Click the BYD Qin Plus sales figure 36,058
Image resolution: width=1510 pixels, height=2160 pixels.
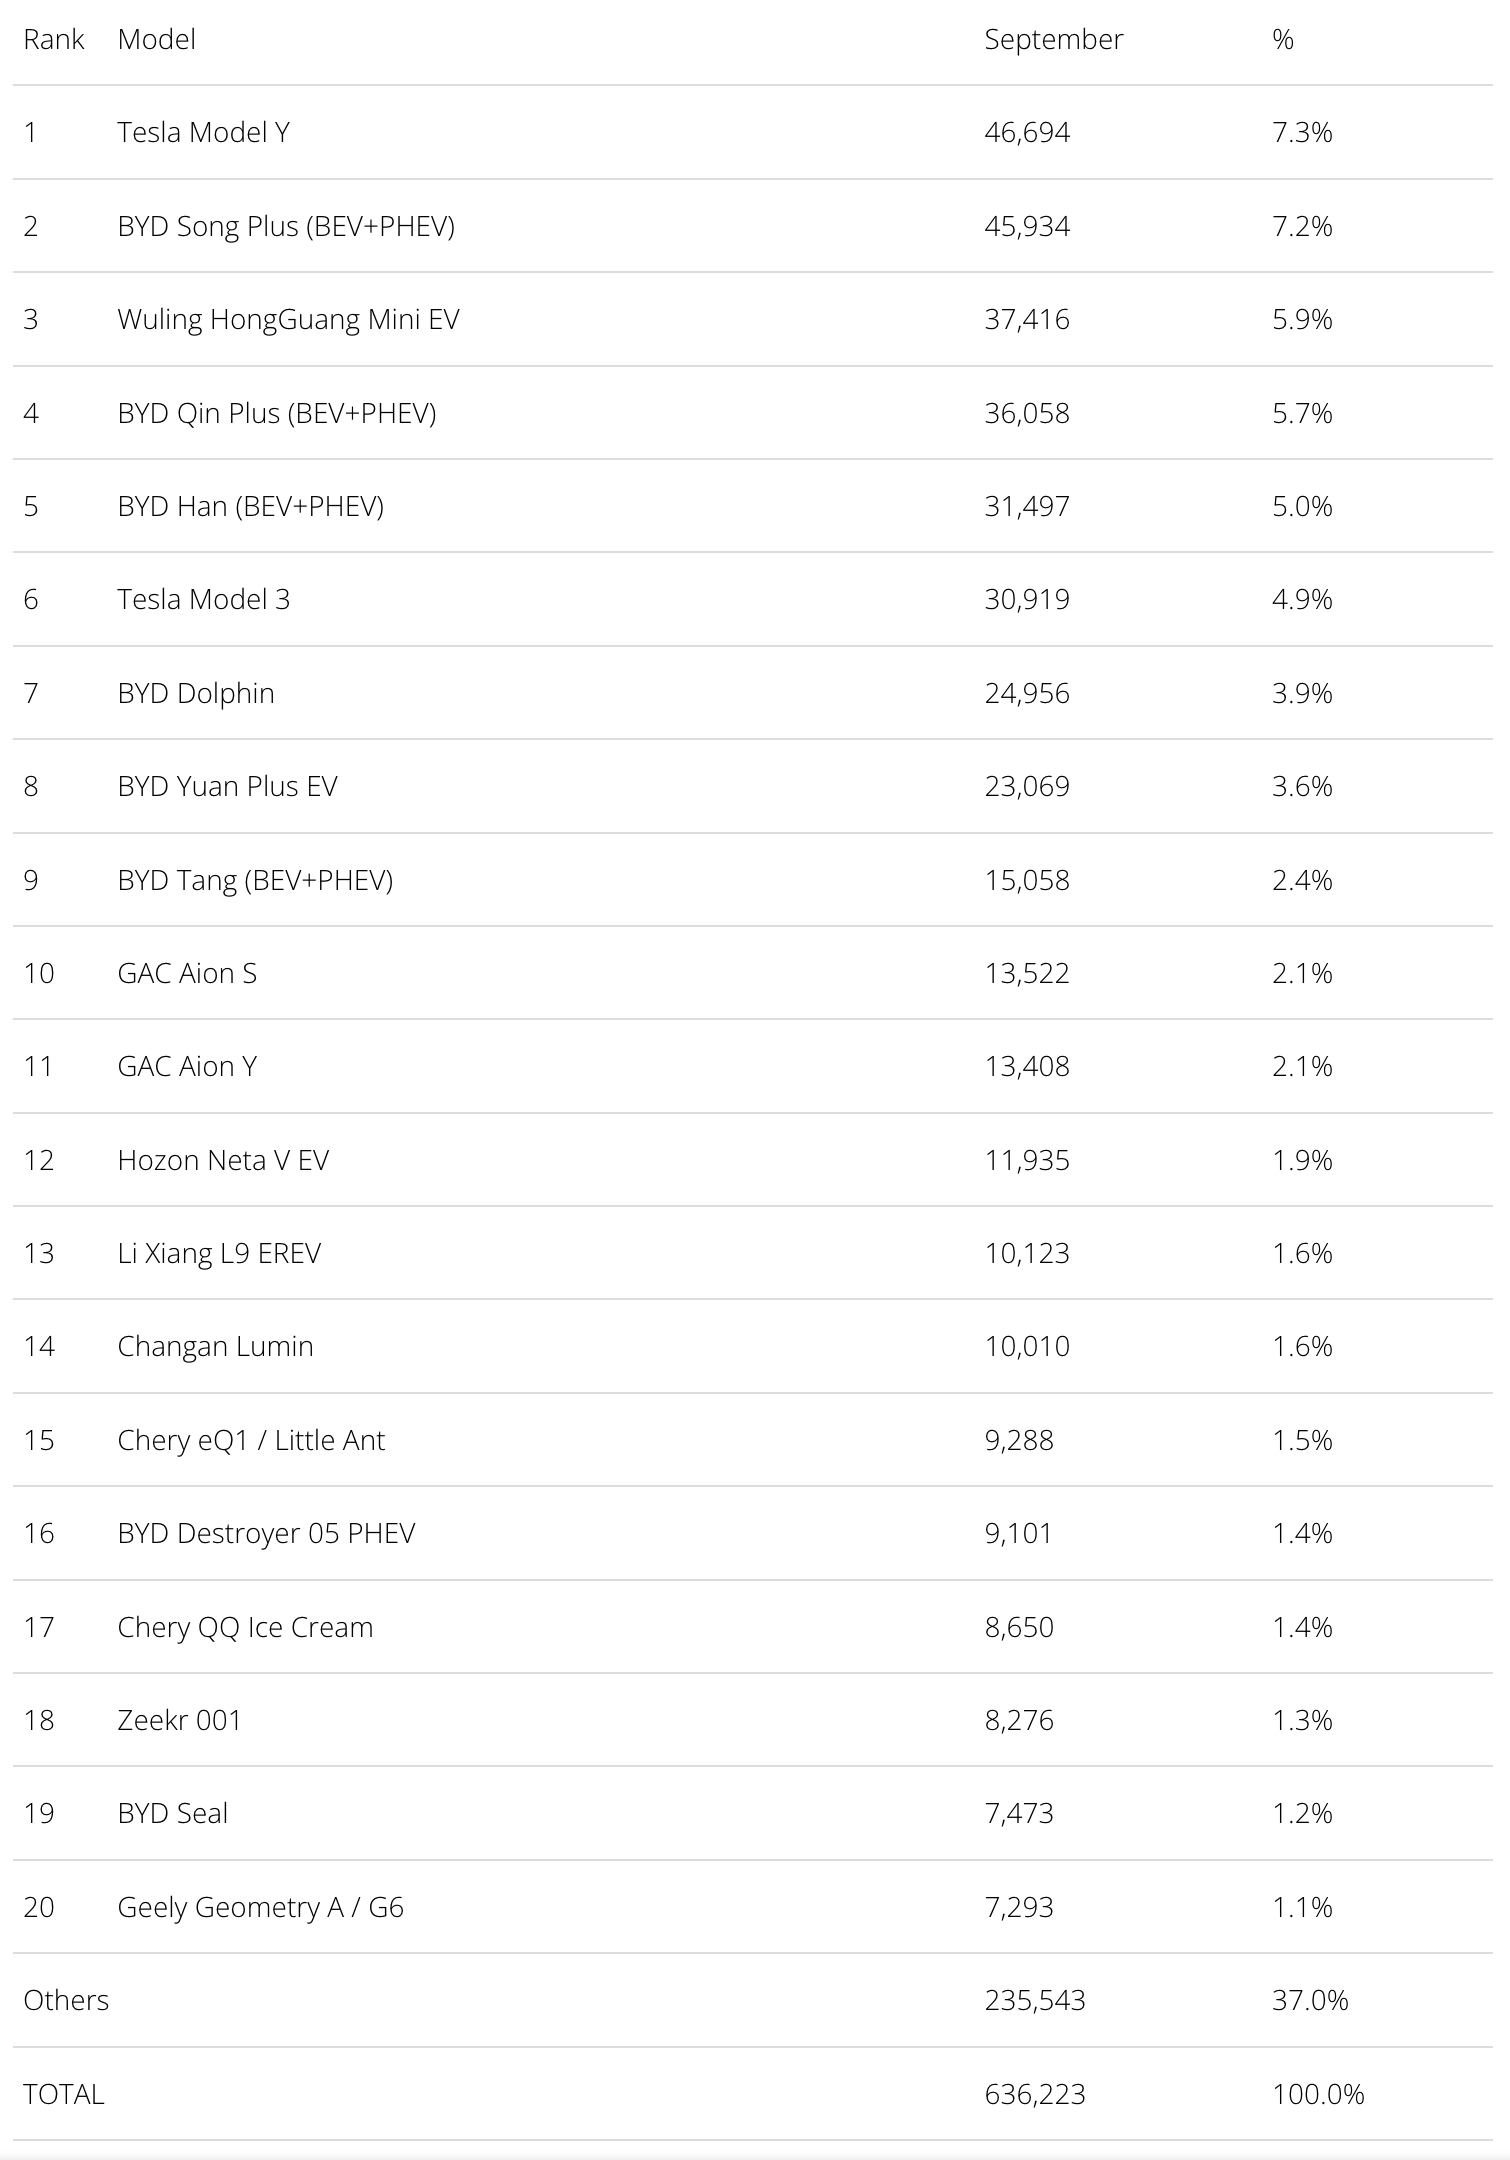pyautogui.click(x=1026, y=413)
